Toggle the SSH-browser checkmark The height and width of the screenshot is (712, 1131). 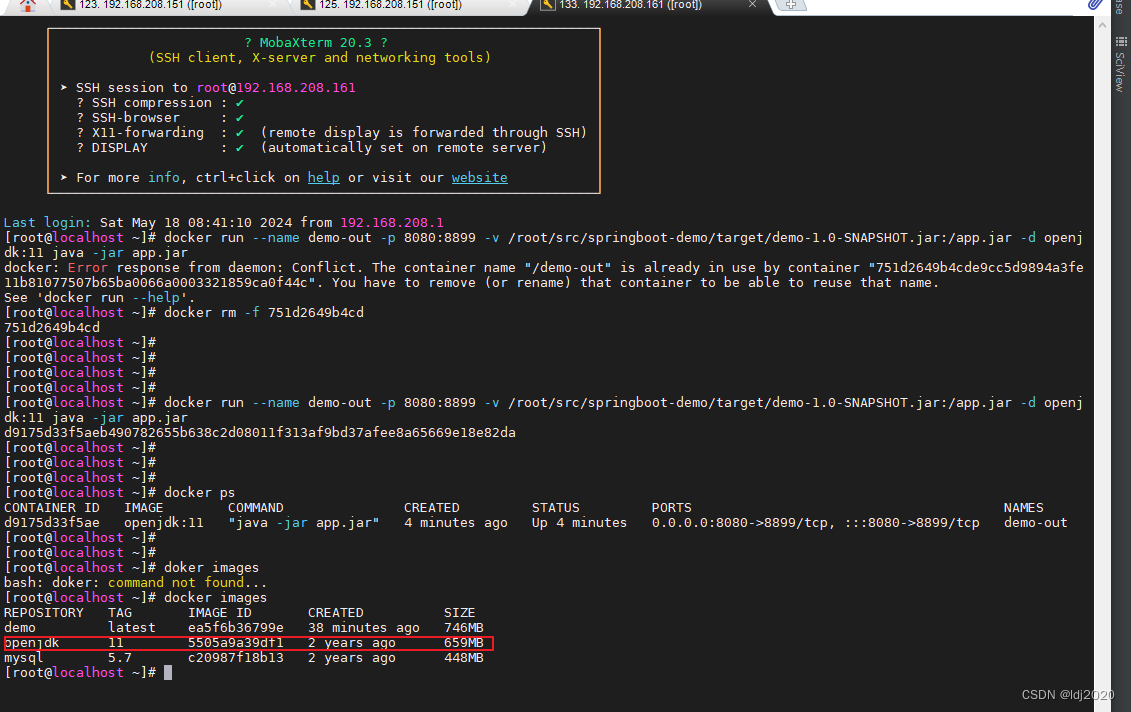[x=238, y=117]
